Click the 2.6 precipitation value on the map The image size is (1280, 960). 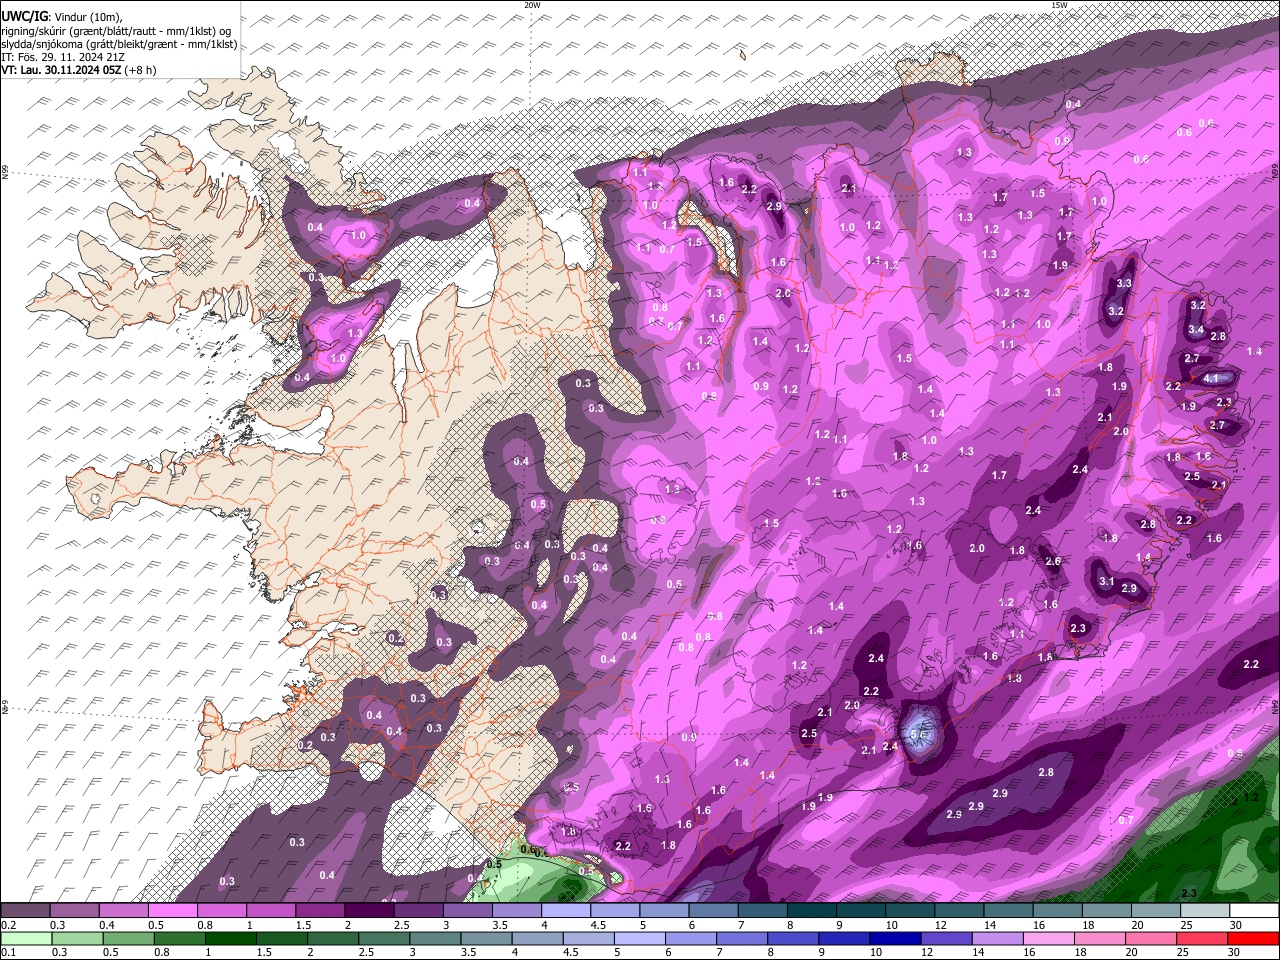coord(1053,561)
